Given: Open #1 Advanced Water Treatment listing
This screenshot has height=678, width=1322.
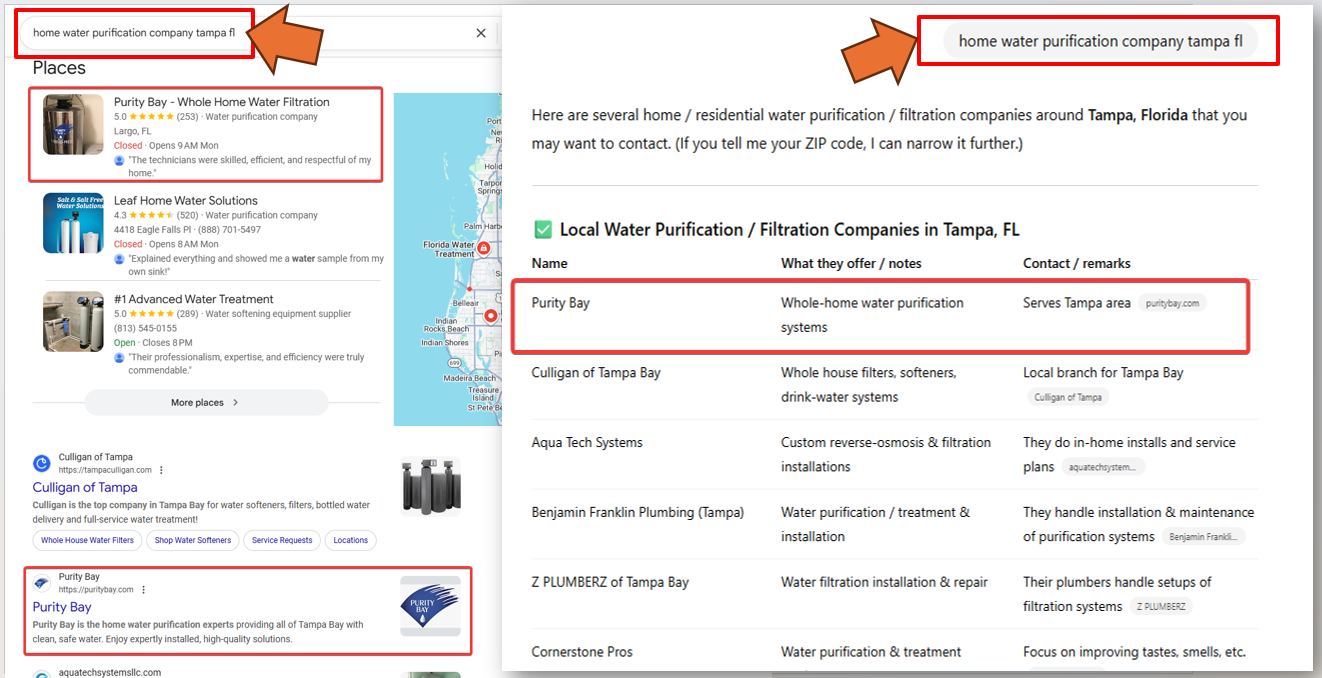Looking at the screenshot, I should click(x=193, y=299).
